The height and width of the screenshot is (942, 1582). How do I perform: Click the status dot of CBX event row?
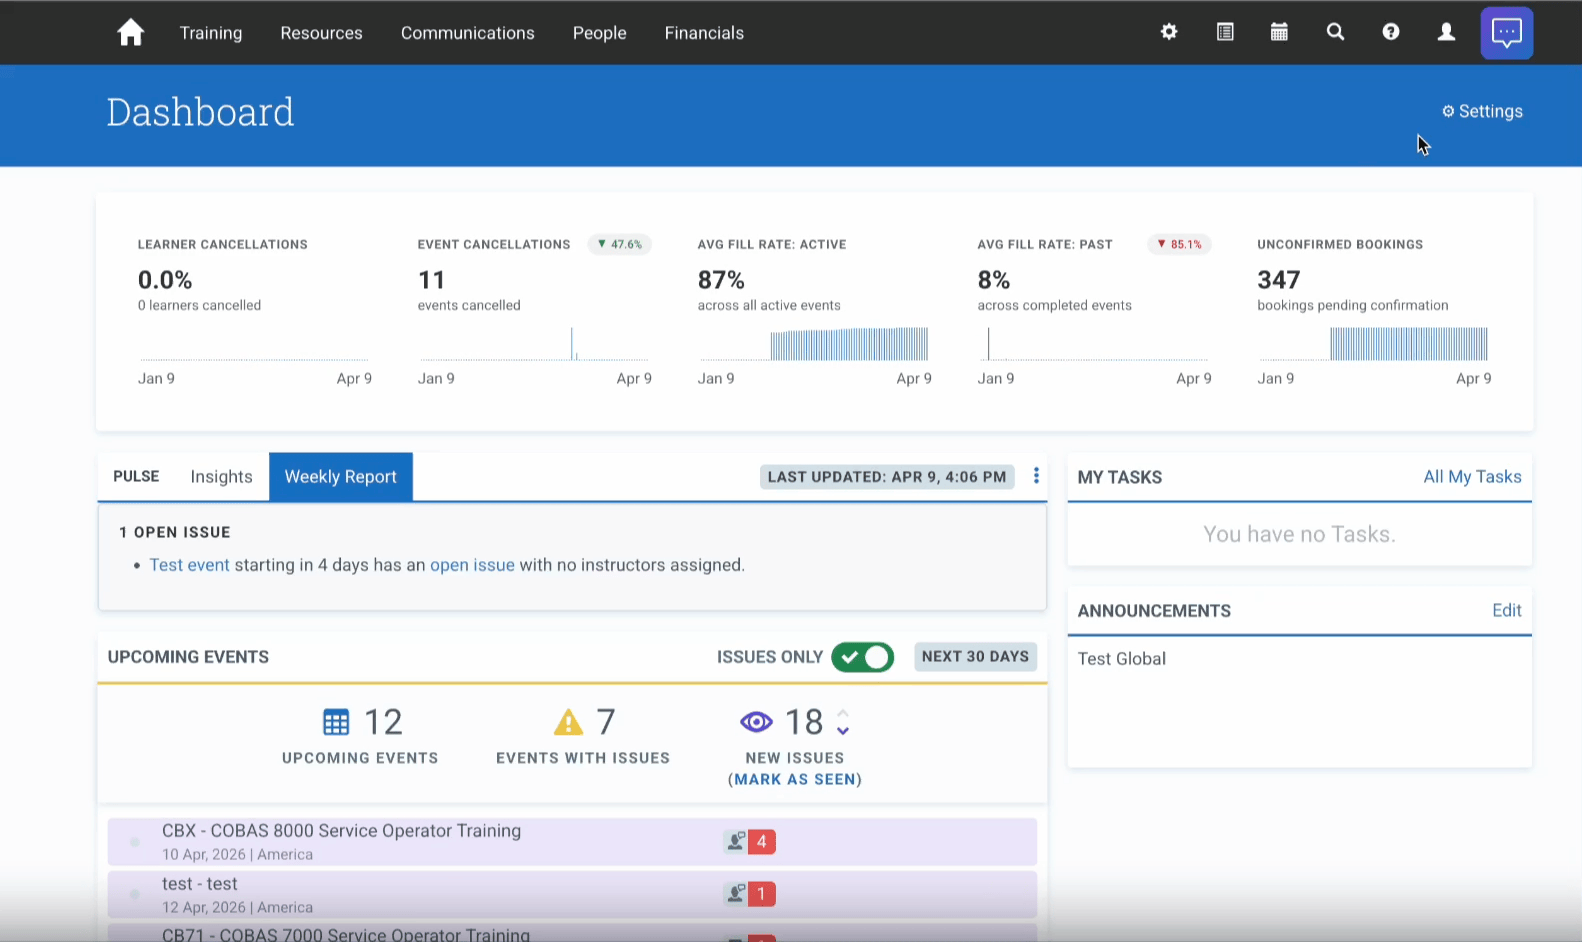pyautogui.click(x=134, y=842)
